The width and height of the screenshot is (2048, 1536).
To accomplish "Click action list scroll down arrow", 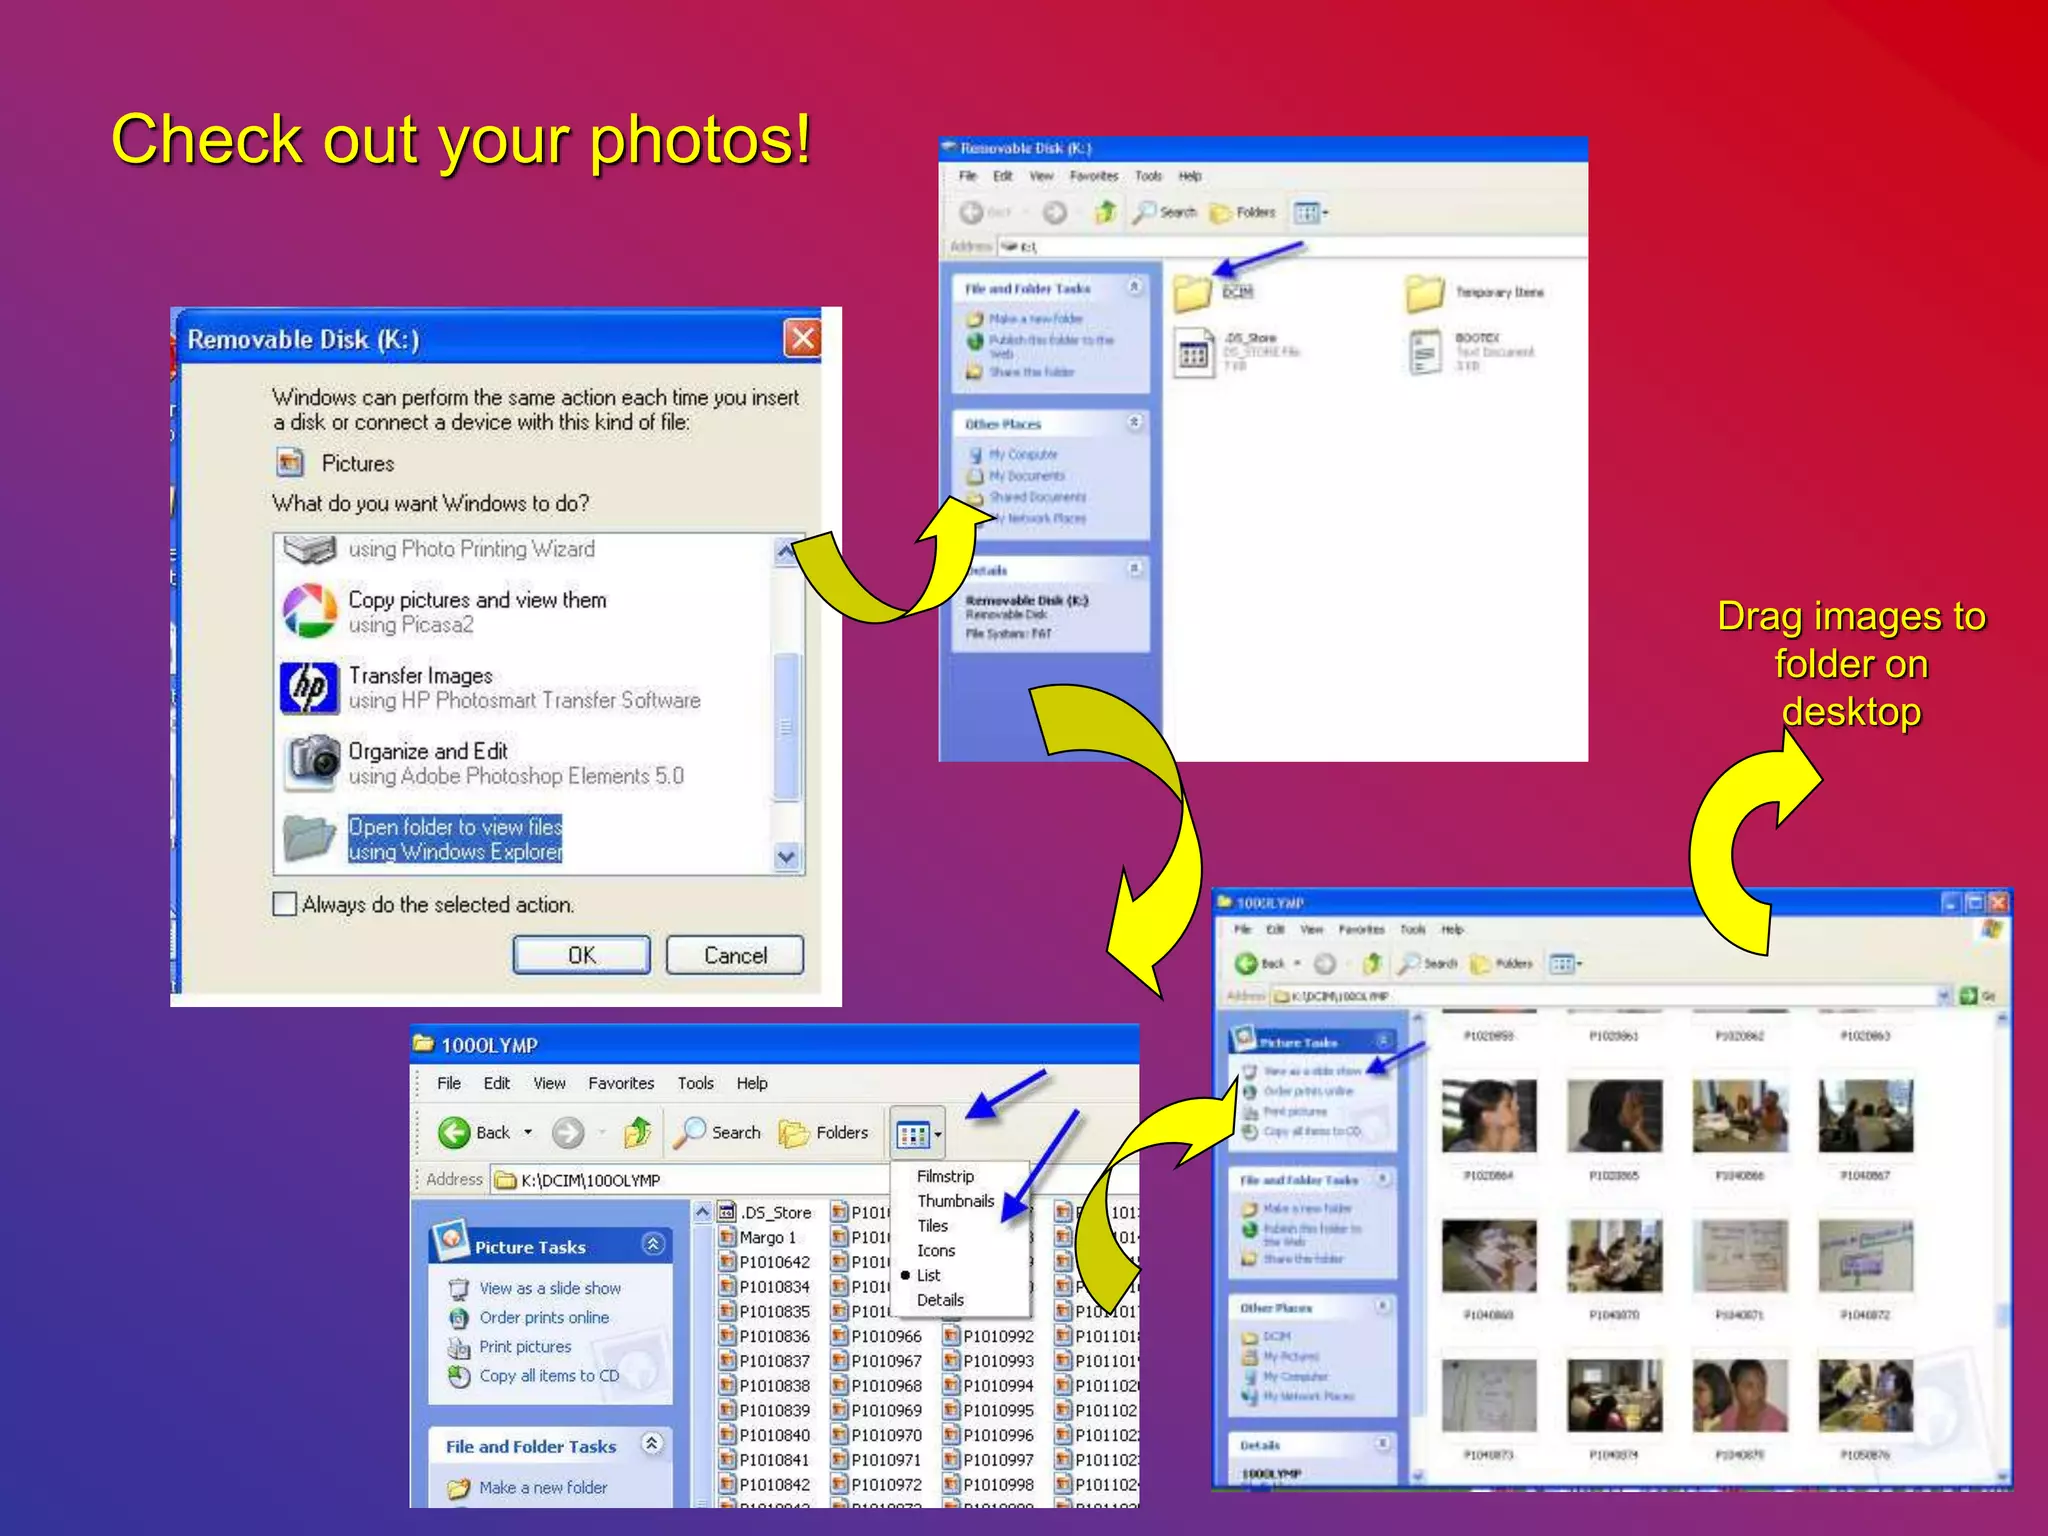I will tap(787, 857).
